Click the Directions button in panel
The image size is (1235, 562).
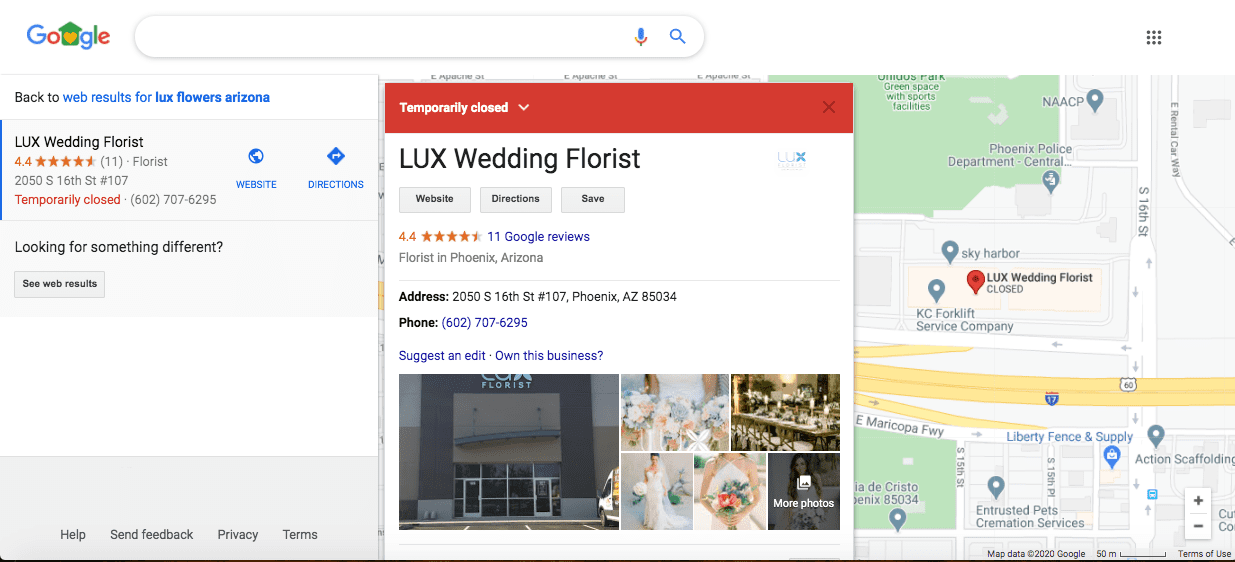coord(516,199)
